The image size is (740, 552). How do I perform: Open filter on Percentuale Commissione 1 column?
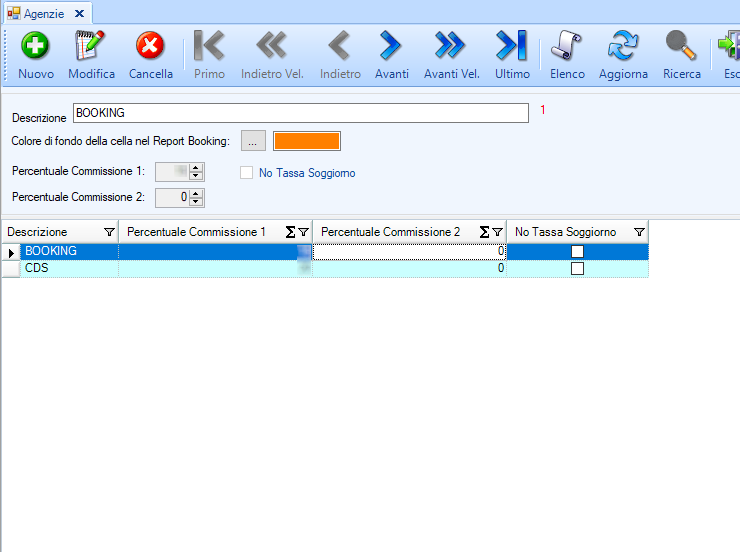(303, 232)
